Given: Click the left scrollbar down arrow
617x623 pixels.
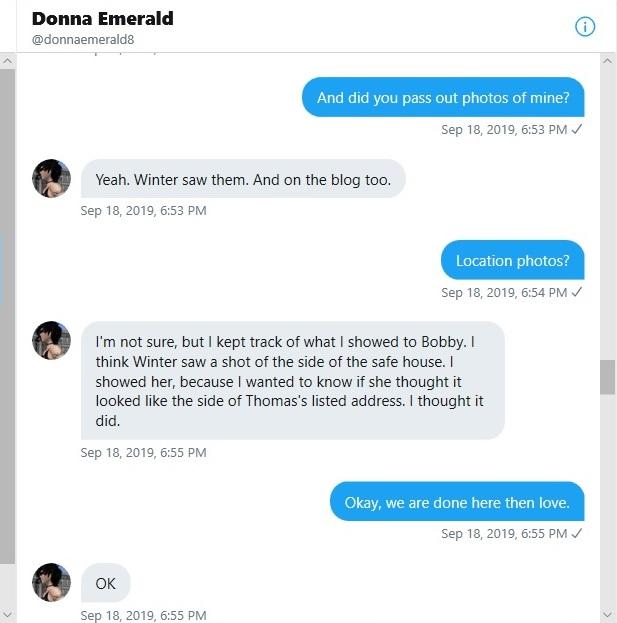Looking at the screenshot, I should [8, 613].
